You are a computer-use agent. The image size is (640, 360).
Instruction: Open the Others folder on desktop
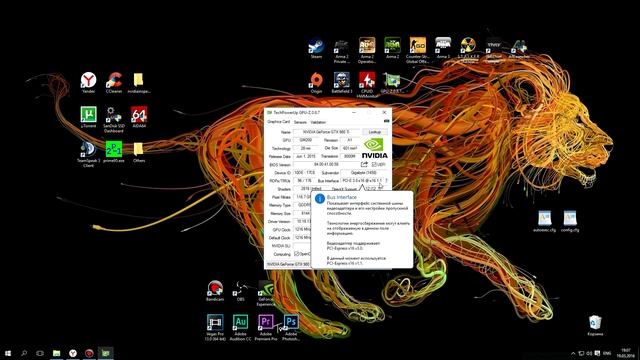(139, 152)
